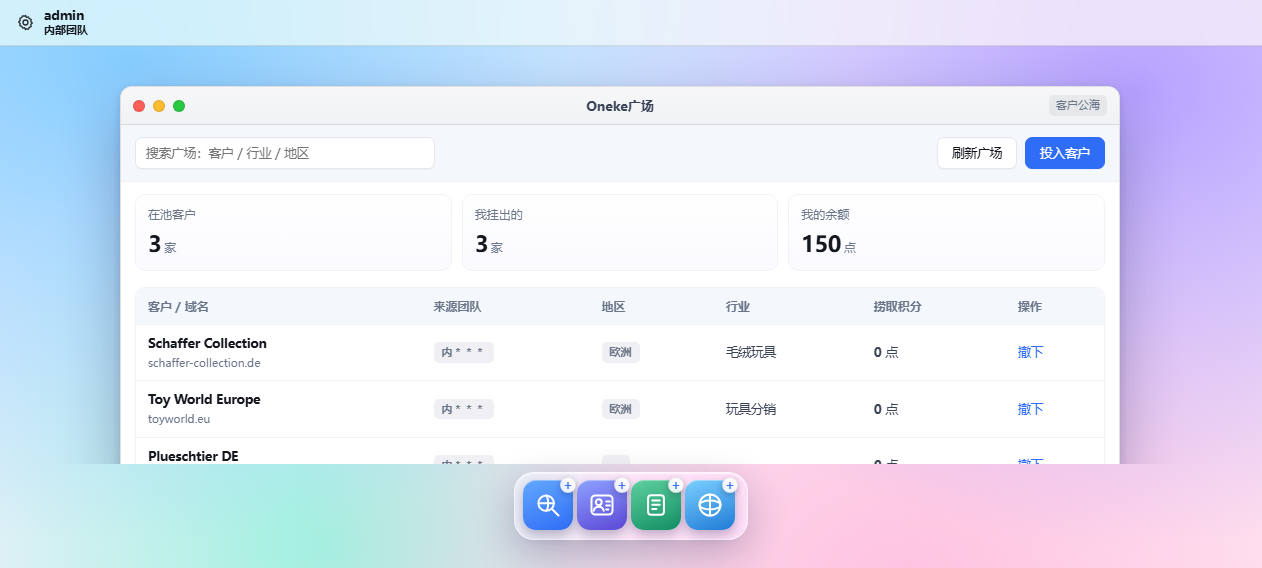Click domain toyworld.eu
Screen dimensions: 1262x568
tap(179, 419)
